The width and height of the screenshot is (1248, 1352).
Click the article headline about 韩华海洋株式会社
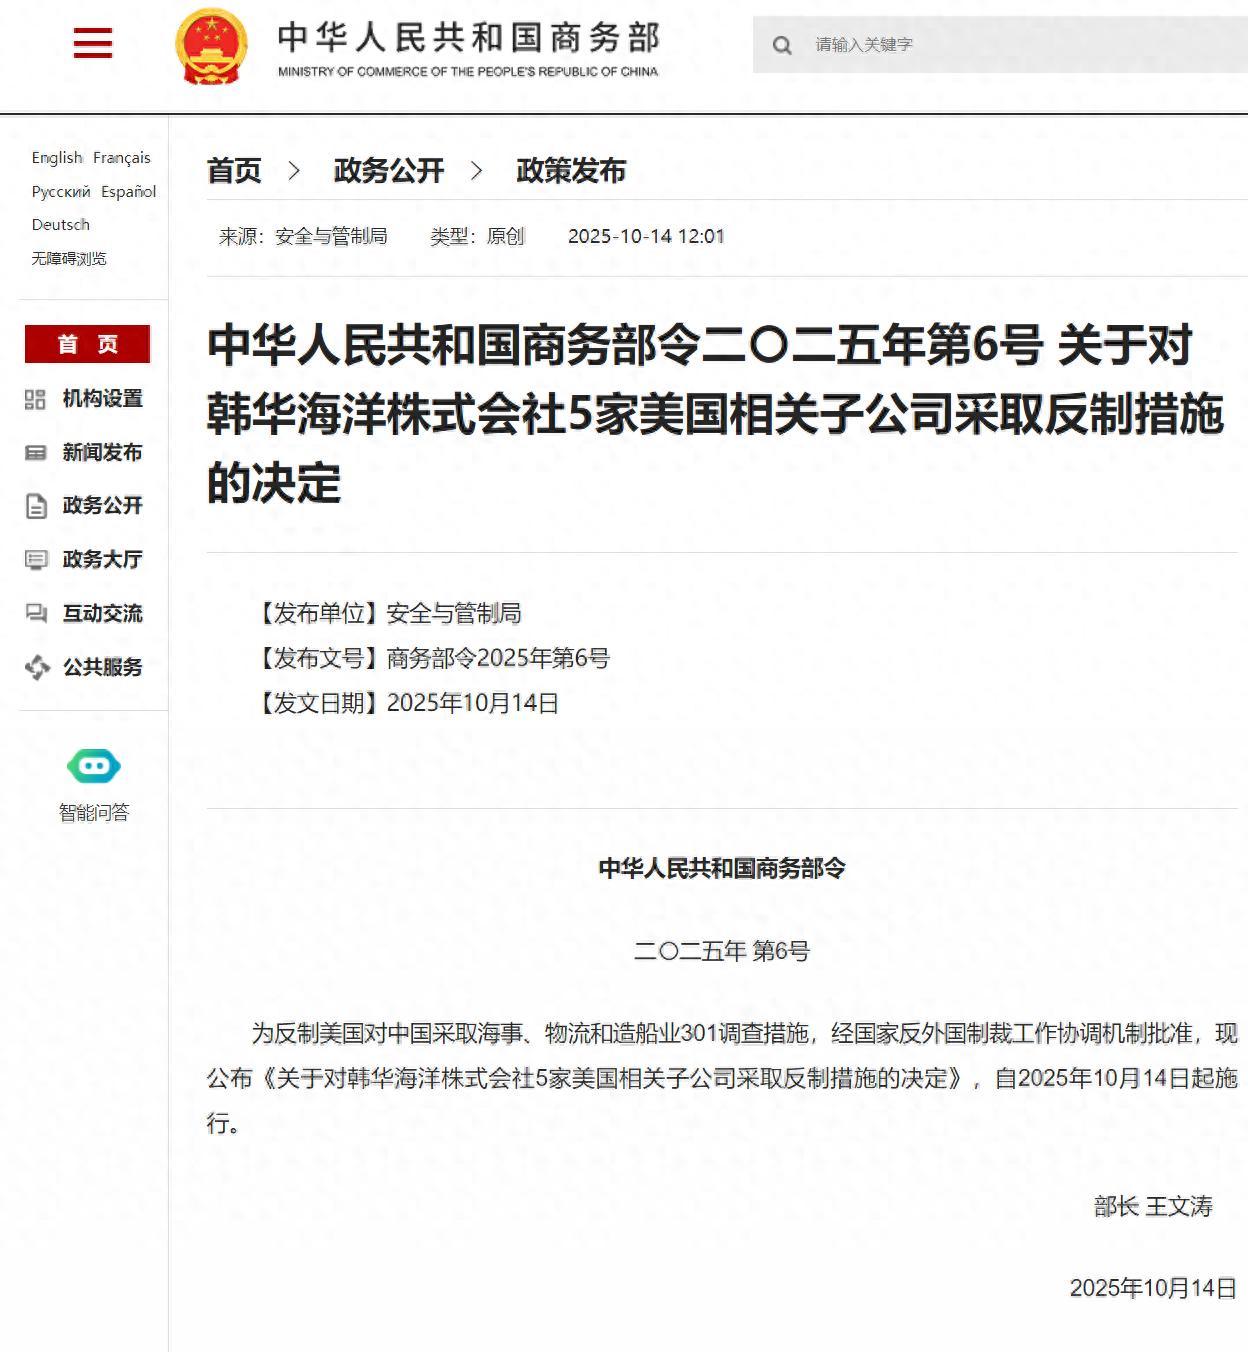[716, 414]
